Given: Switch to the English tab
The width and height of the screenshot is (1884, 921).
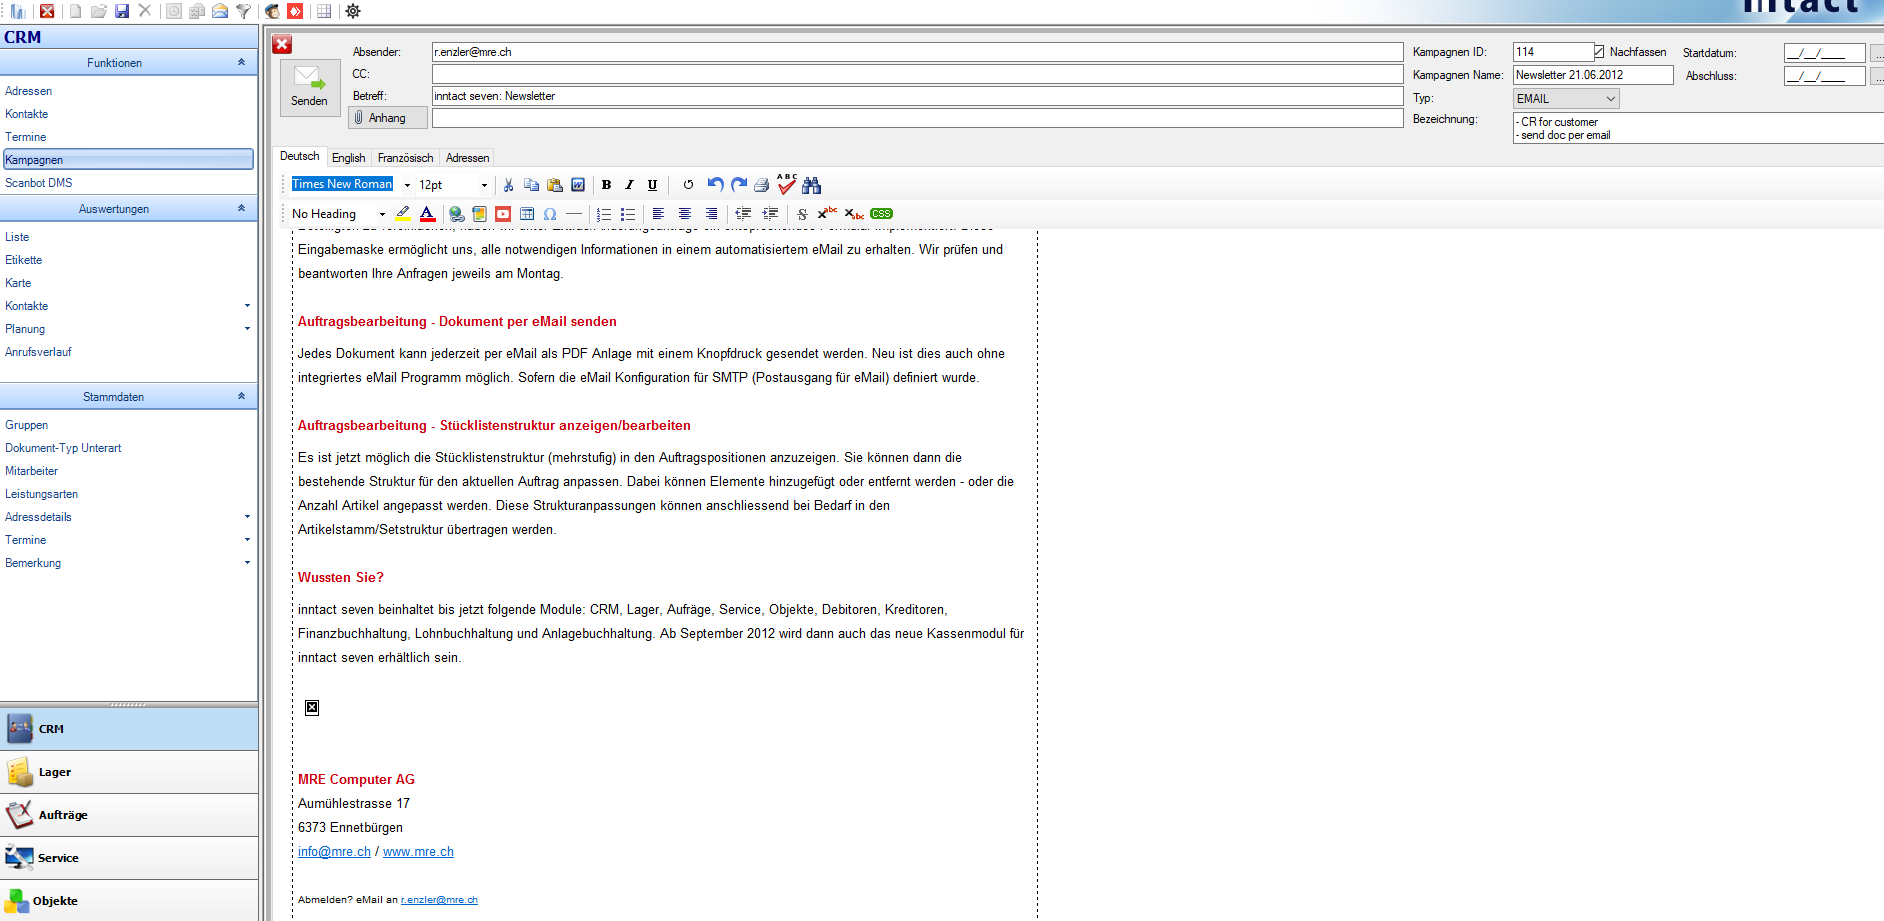Looking at the screenshot, I should pyautogui.click(x=349, y=158).
